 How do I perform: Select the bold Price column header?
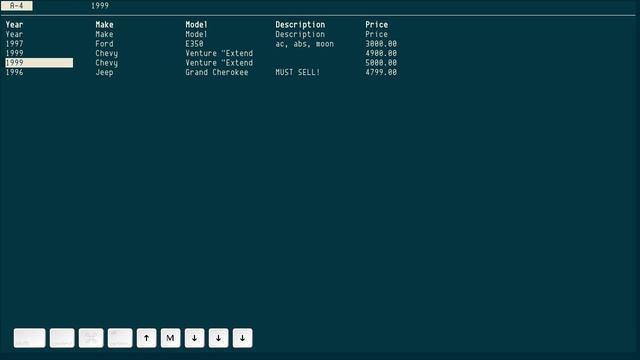376,24
